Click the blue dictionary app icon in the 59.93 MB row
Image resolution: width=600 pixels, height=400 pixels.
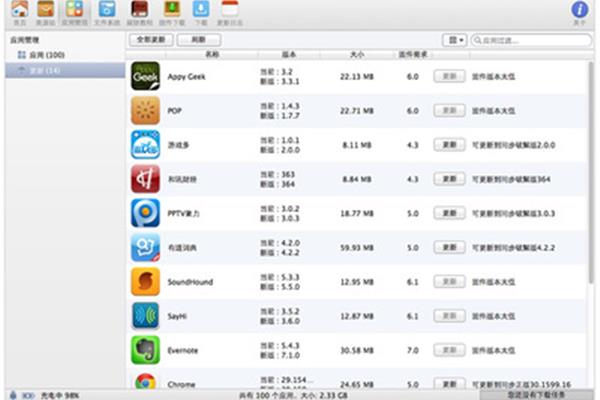tap(145, 248)
